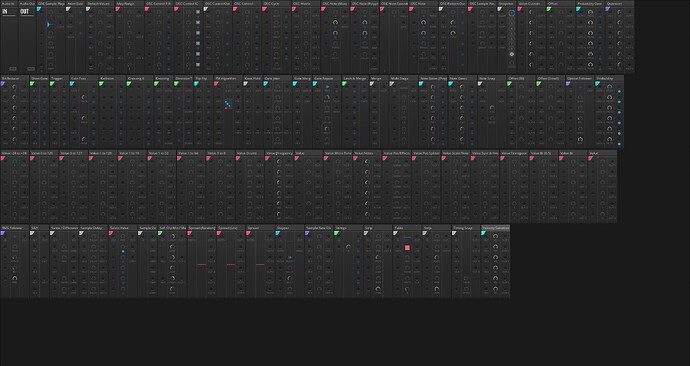Click the Offset module green corner icon

point(549,9)
